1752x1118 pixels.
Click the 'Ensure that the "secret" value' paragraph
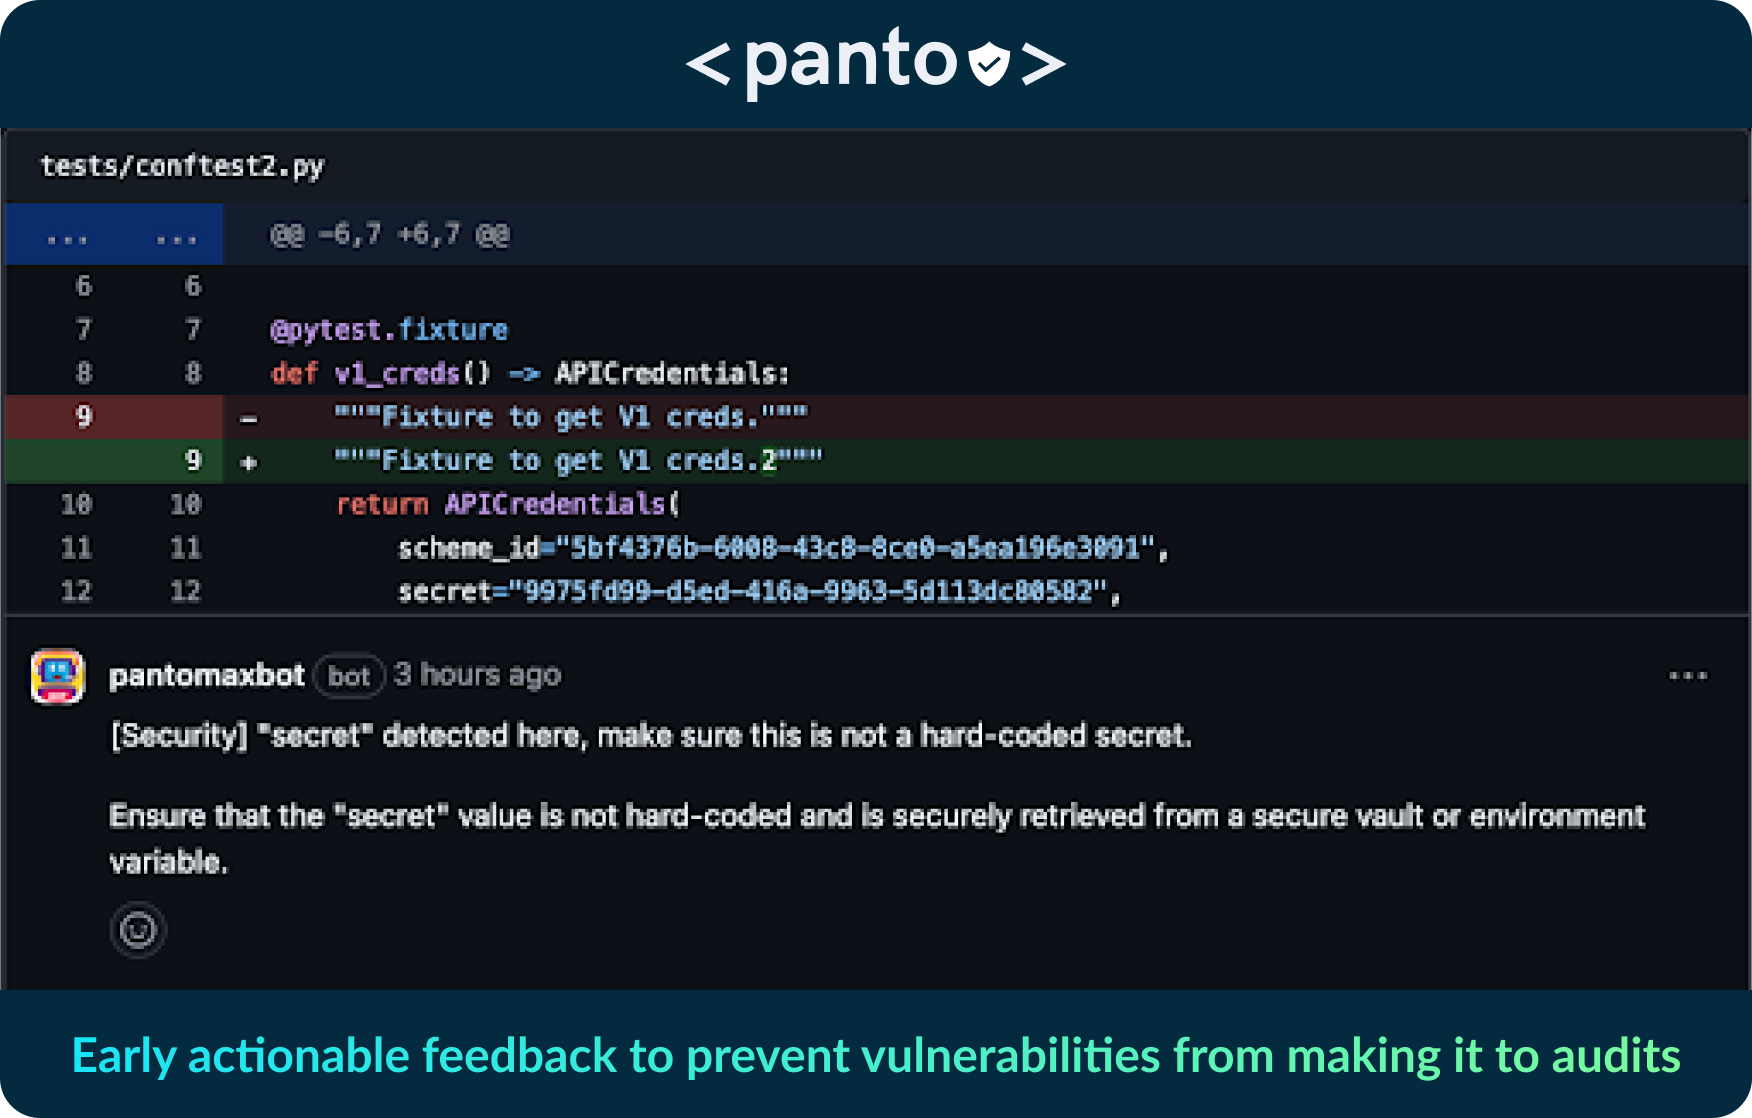877,838
